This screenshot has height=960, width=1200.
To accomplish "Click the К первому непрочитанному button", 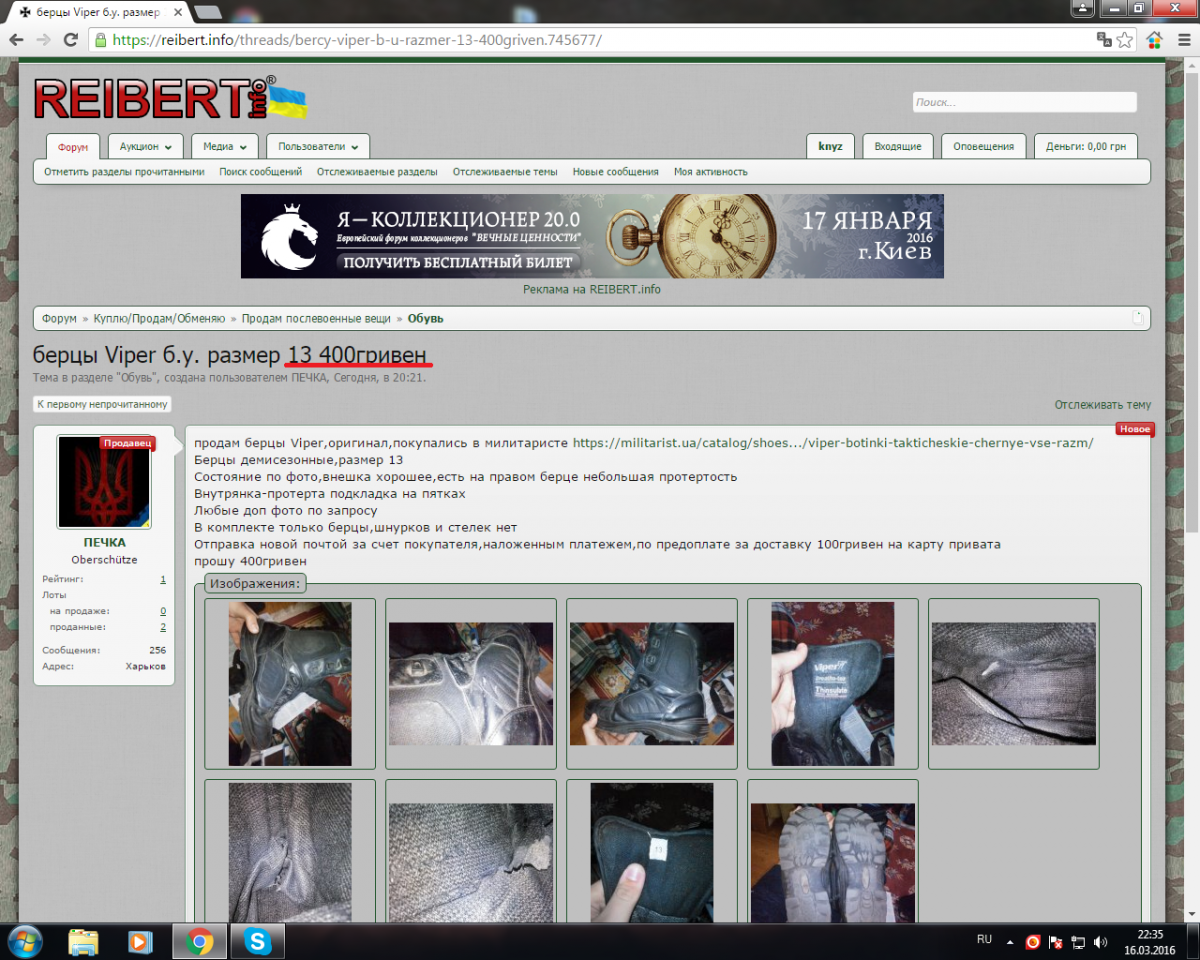I will coord(102,405).
